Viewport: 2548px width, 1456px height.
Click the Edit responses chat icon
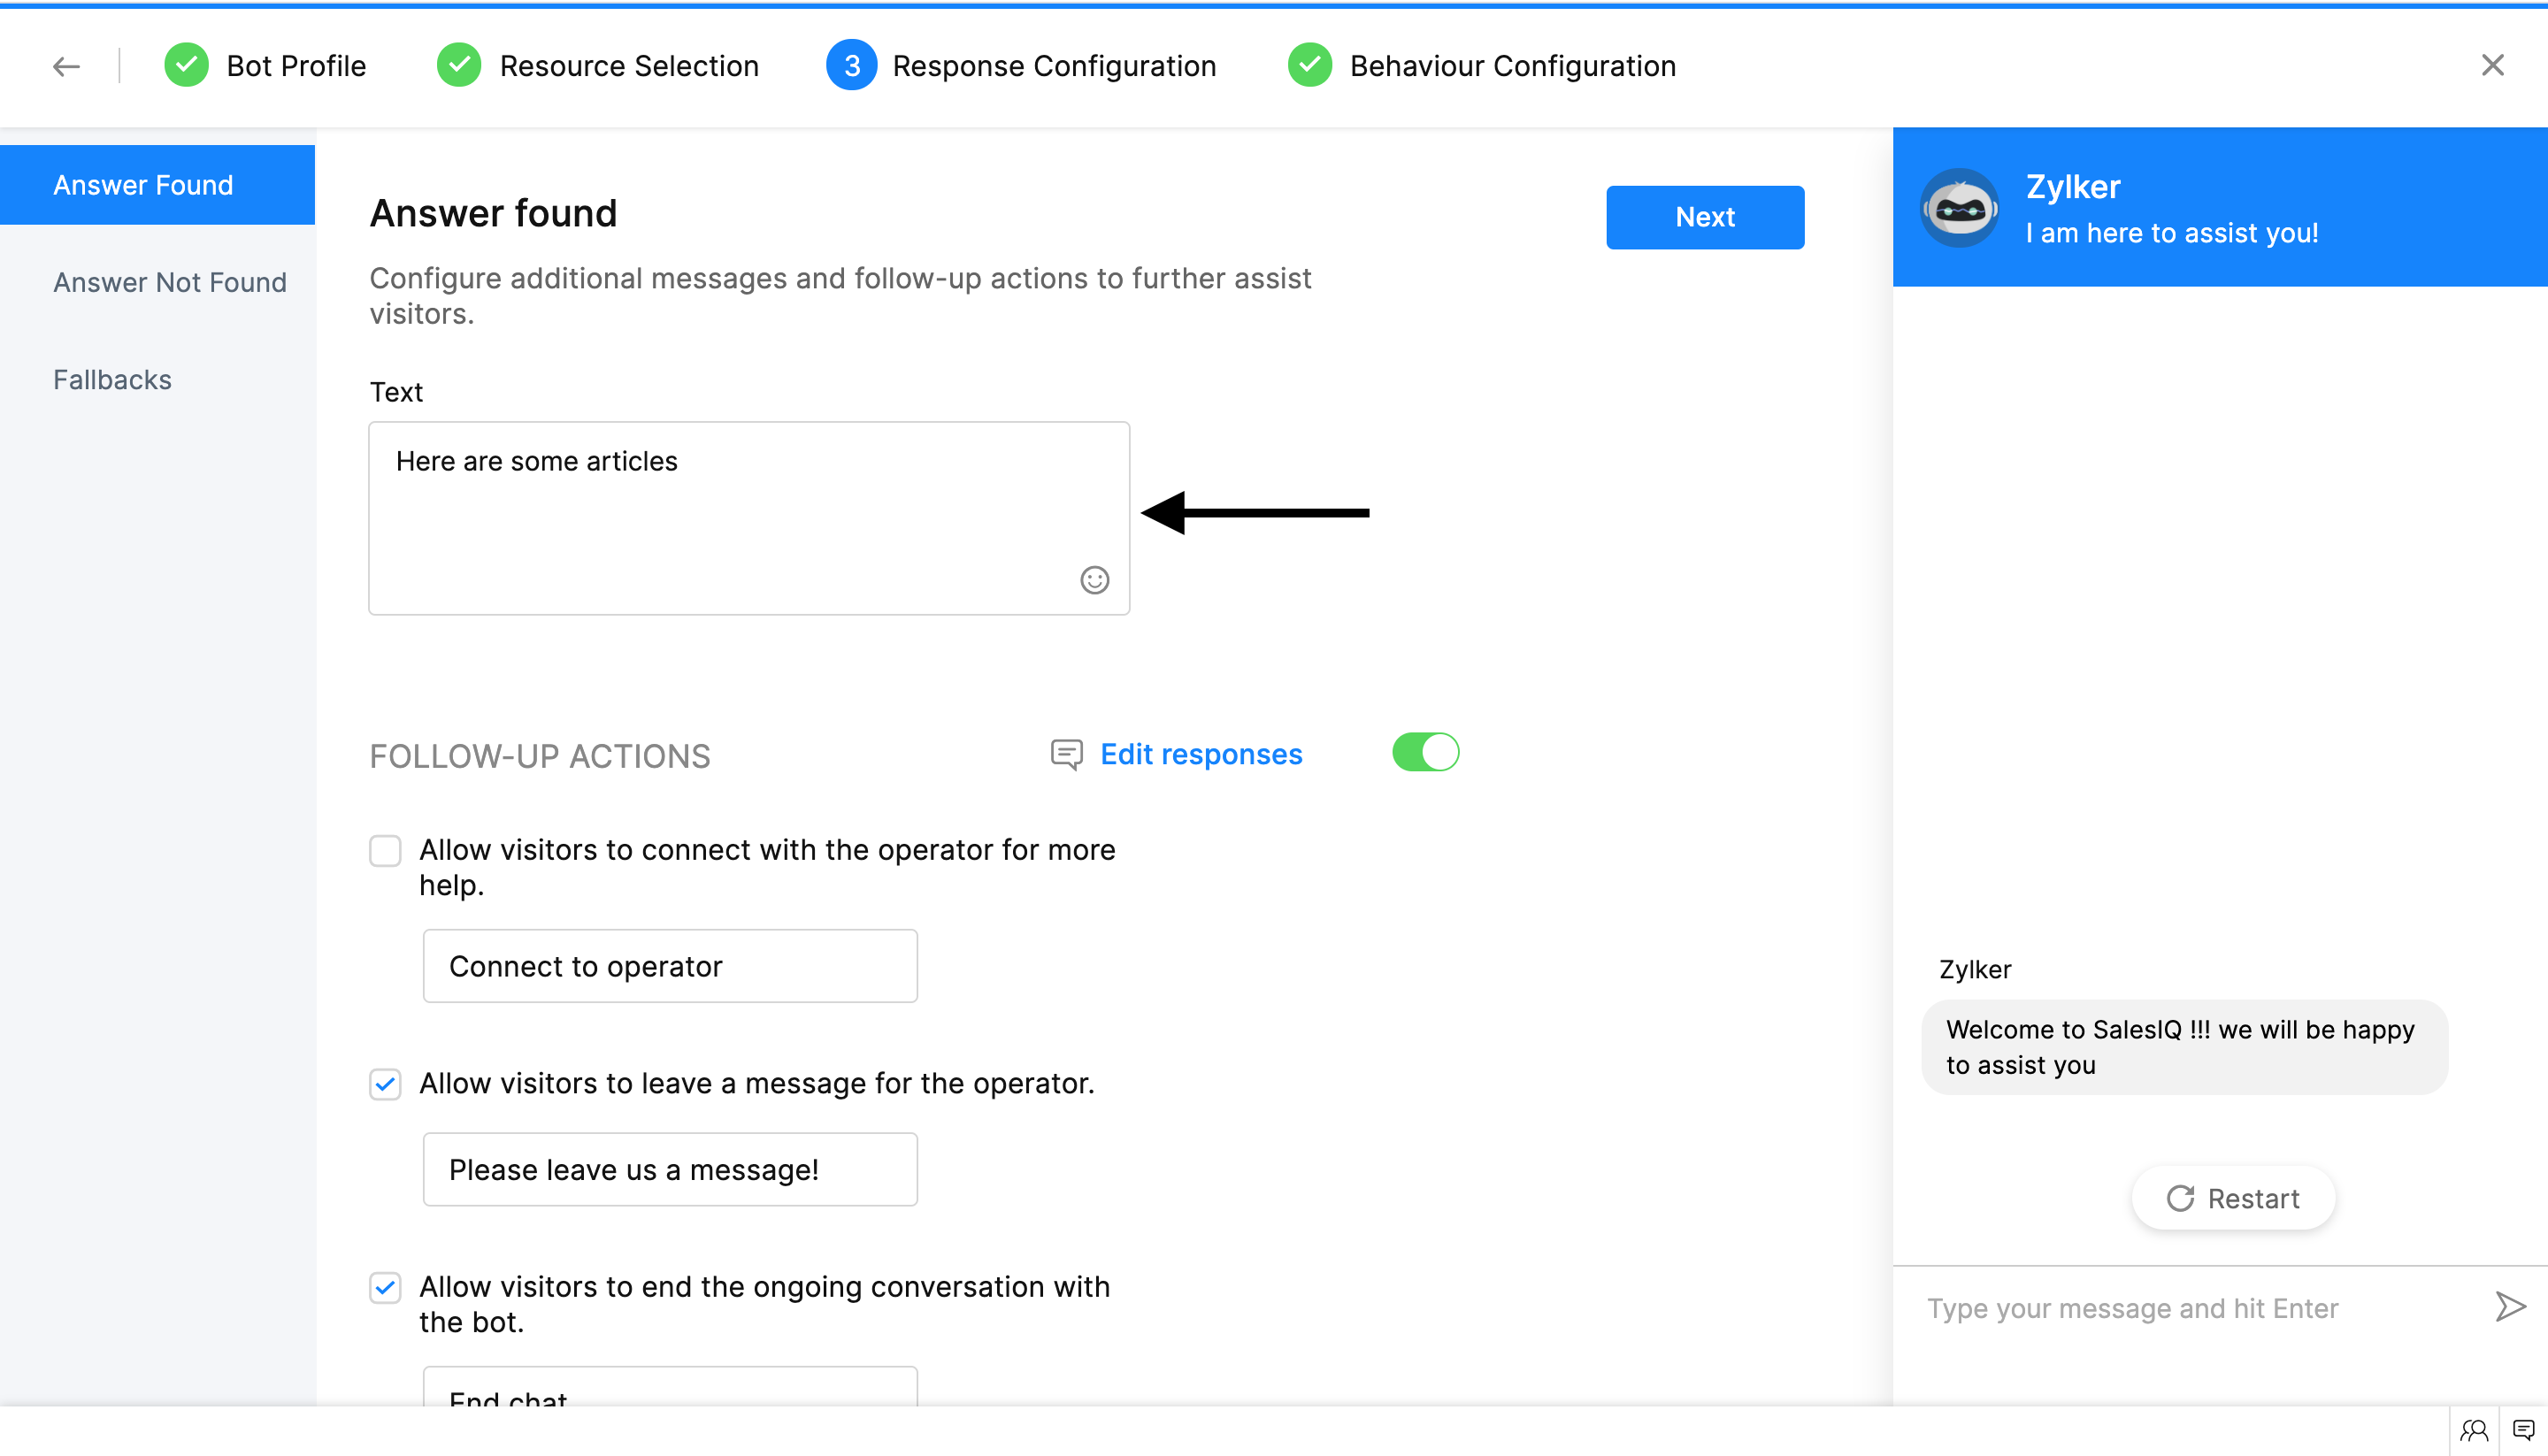pyautogui.click(x=1066, y=754)
